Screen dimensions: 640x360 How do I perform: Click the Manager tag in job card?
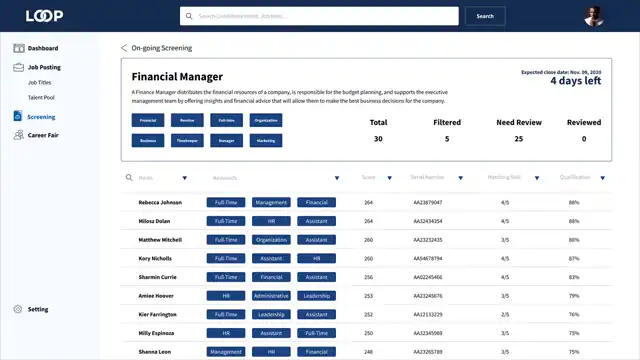pyautogui.click(x=227, y=140)
